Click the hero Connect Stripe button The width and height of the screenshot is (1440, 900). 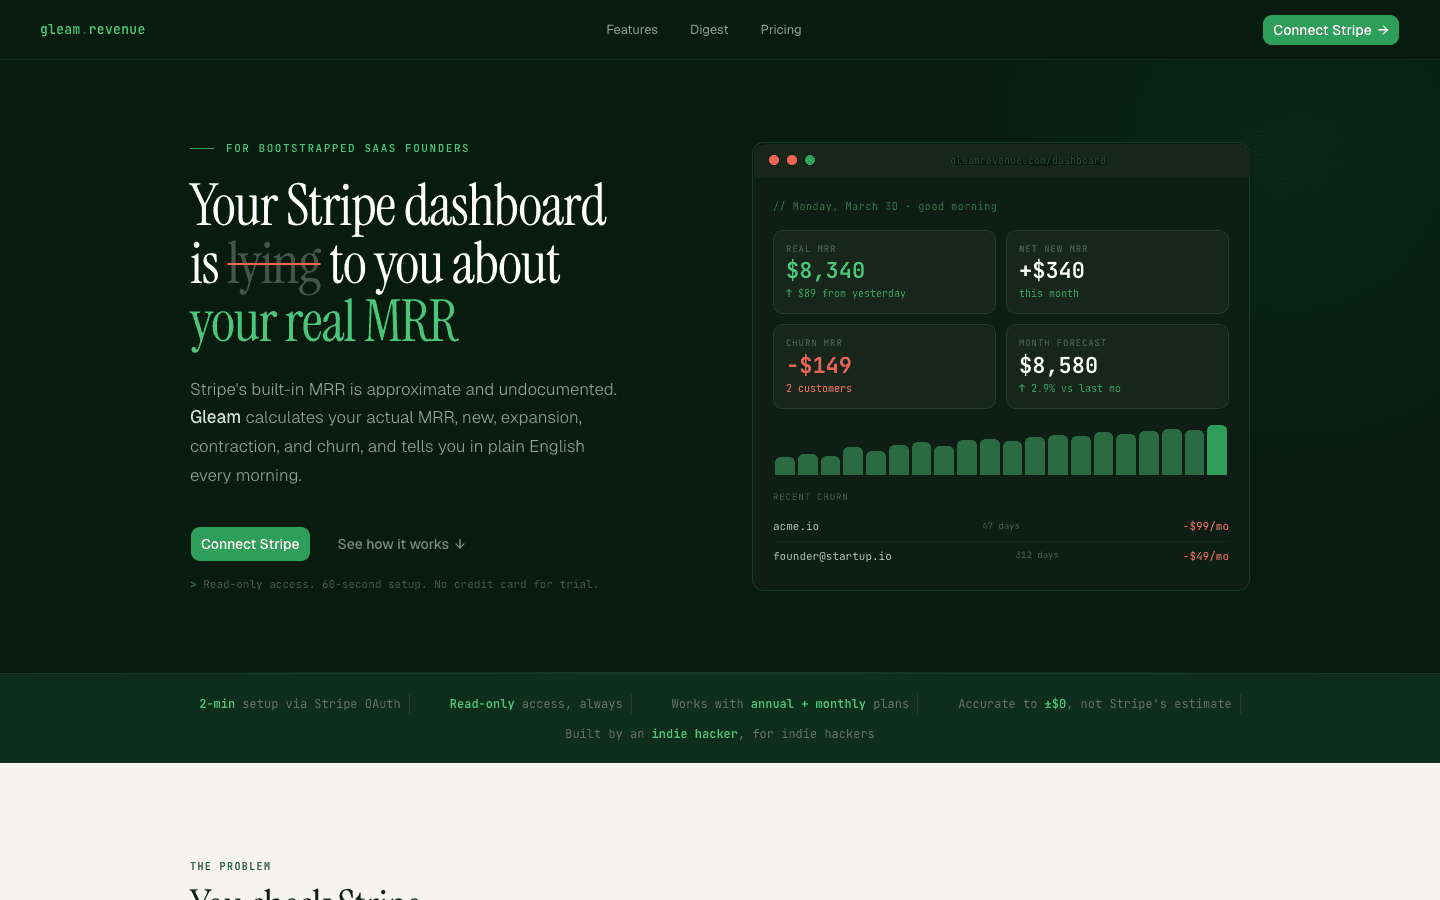click(250, 544)
